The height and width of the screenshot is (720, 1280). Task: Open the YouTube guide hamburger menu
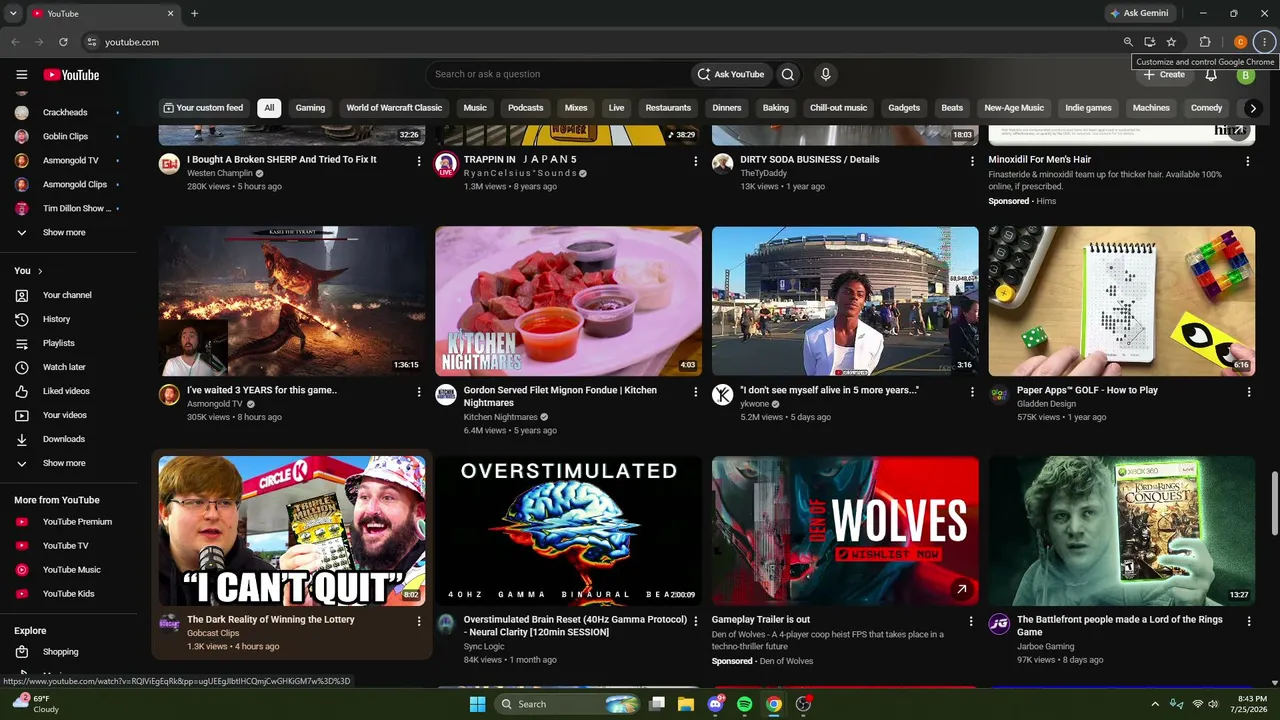[21, 75]
